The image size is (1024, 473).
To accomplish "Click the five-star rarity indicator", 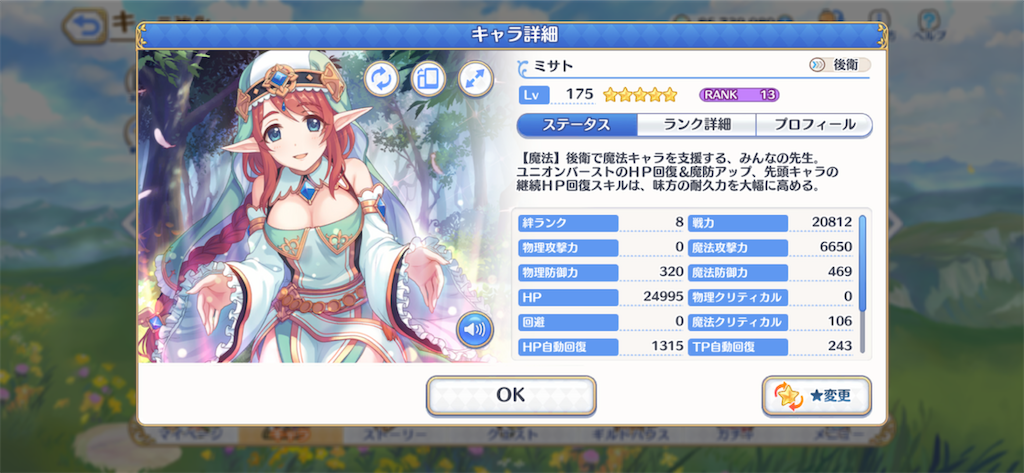I will pos(640,95).
